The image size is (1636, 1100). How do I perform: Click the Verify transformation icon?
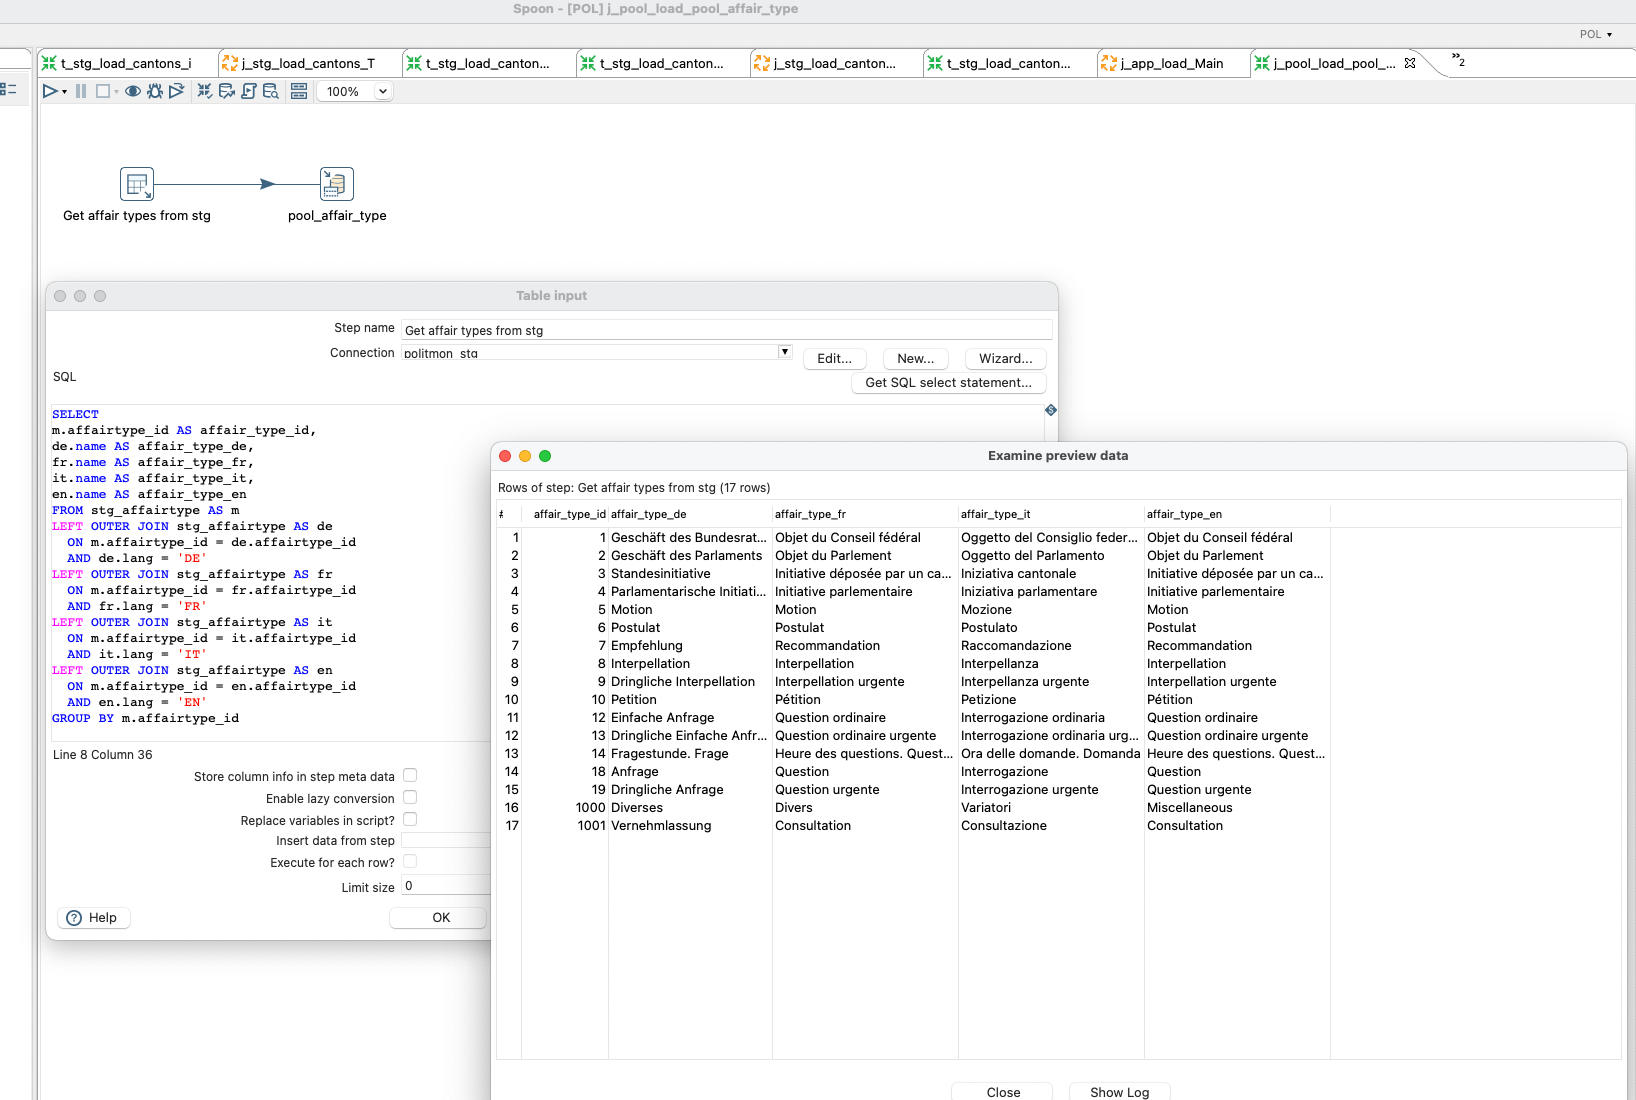(205, 91)
